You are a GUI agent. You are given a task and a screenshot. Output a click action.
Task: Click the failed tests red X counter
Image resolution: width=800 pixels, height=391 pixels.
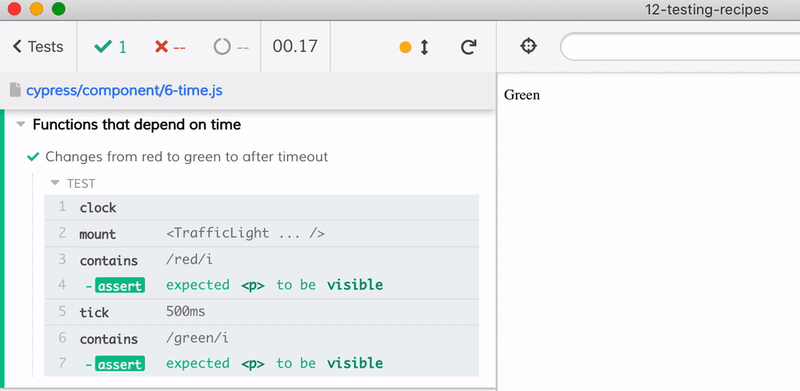point(170,47)
